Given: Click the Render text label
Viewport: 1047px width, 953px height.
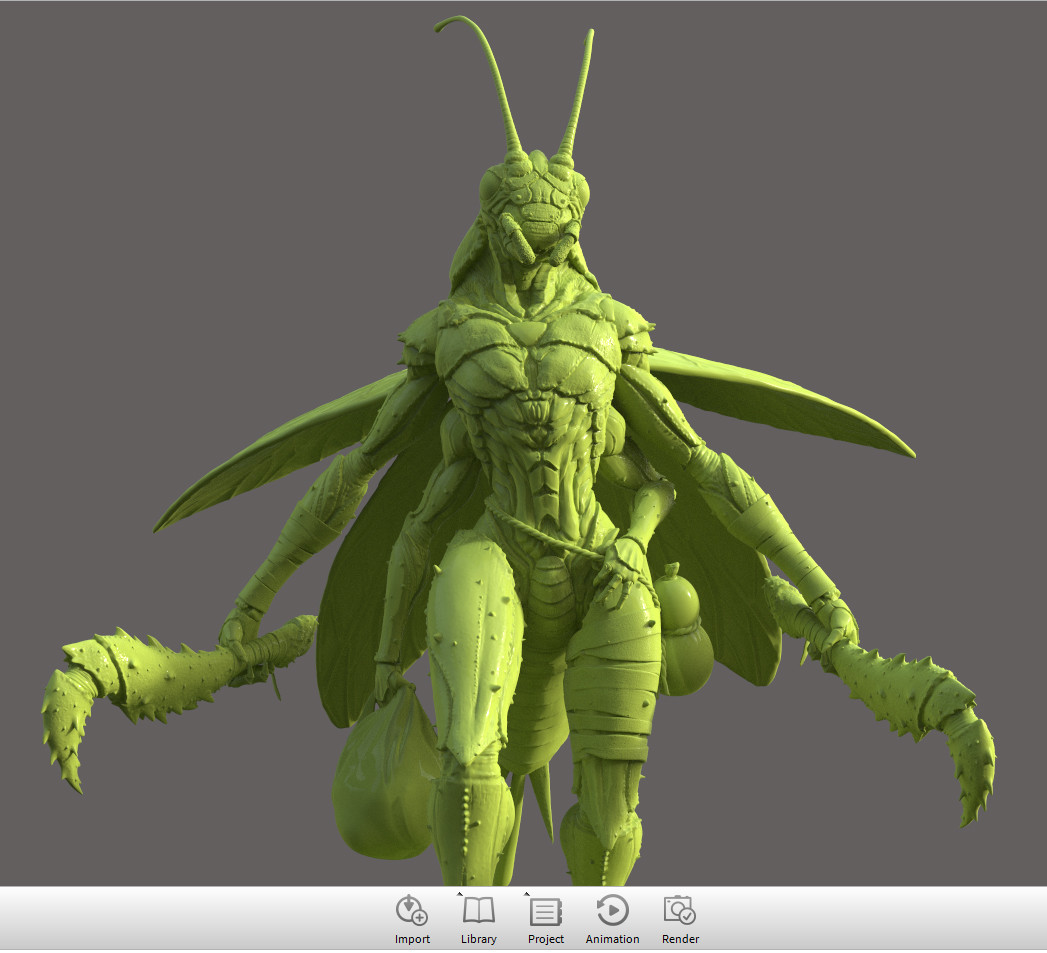Looking at the screenshot, I should [679, 939].
